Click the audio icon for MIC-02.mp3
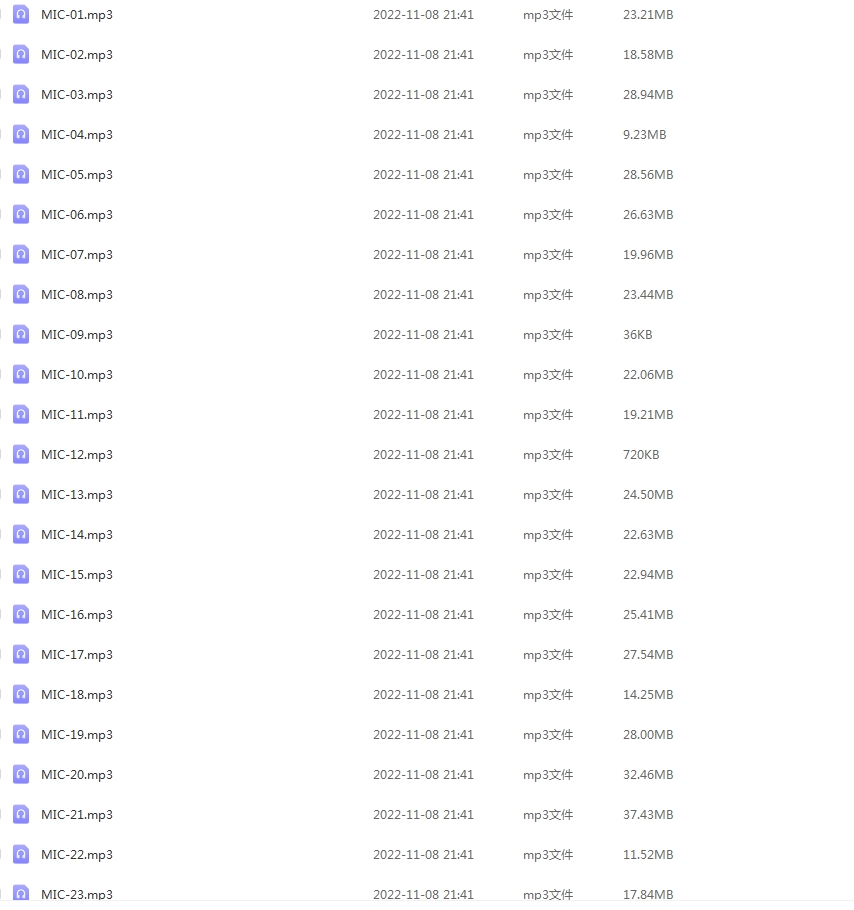This screenshot has width=854, height=910. point(21,55)
